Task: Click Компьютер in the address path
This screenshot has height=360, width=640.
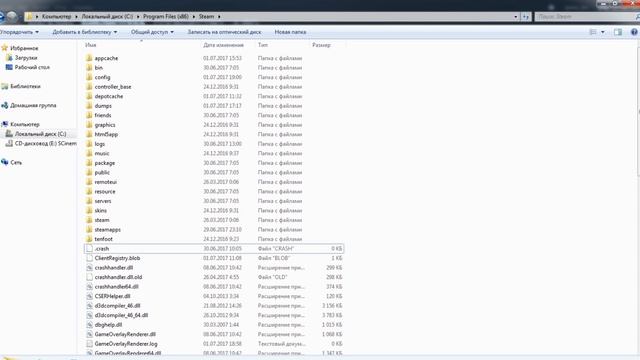Action: coord(56,16)
